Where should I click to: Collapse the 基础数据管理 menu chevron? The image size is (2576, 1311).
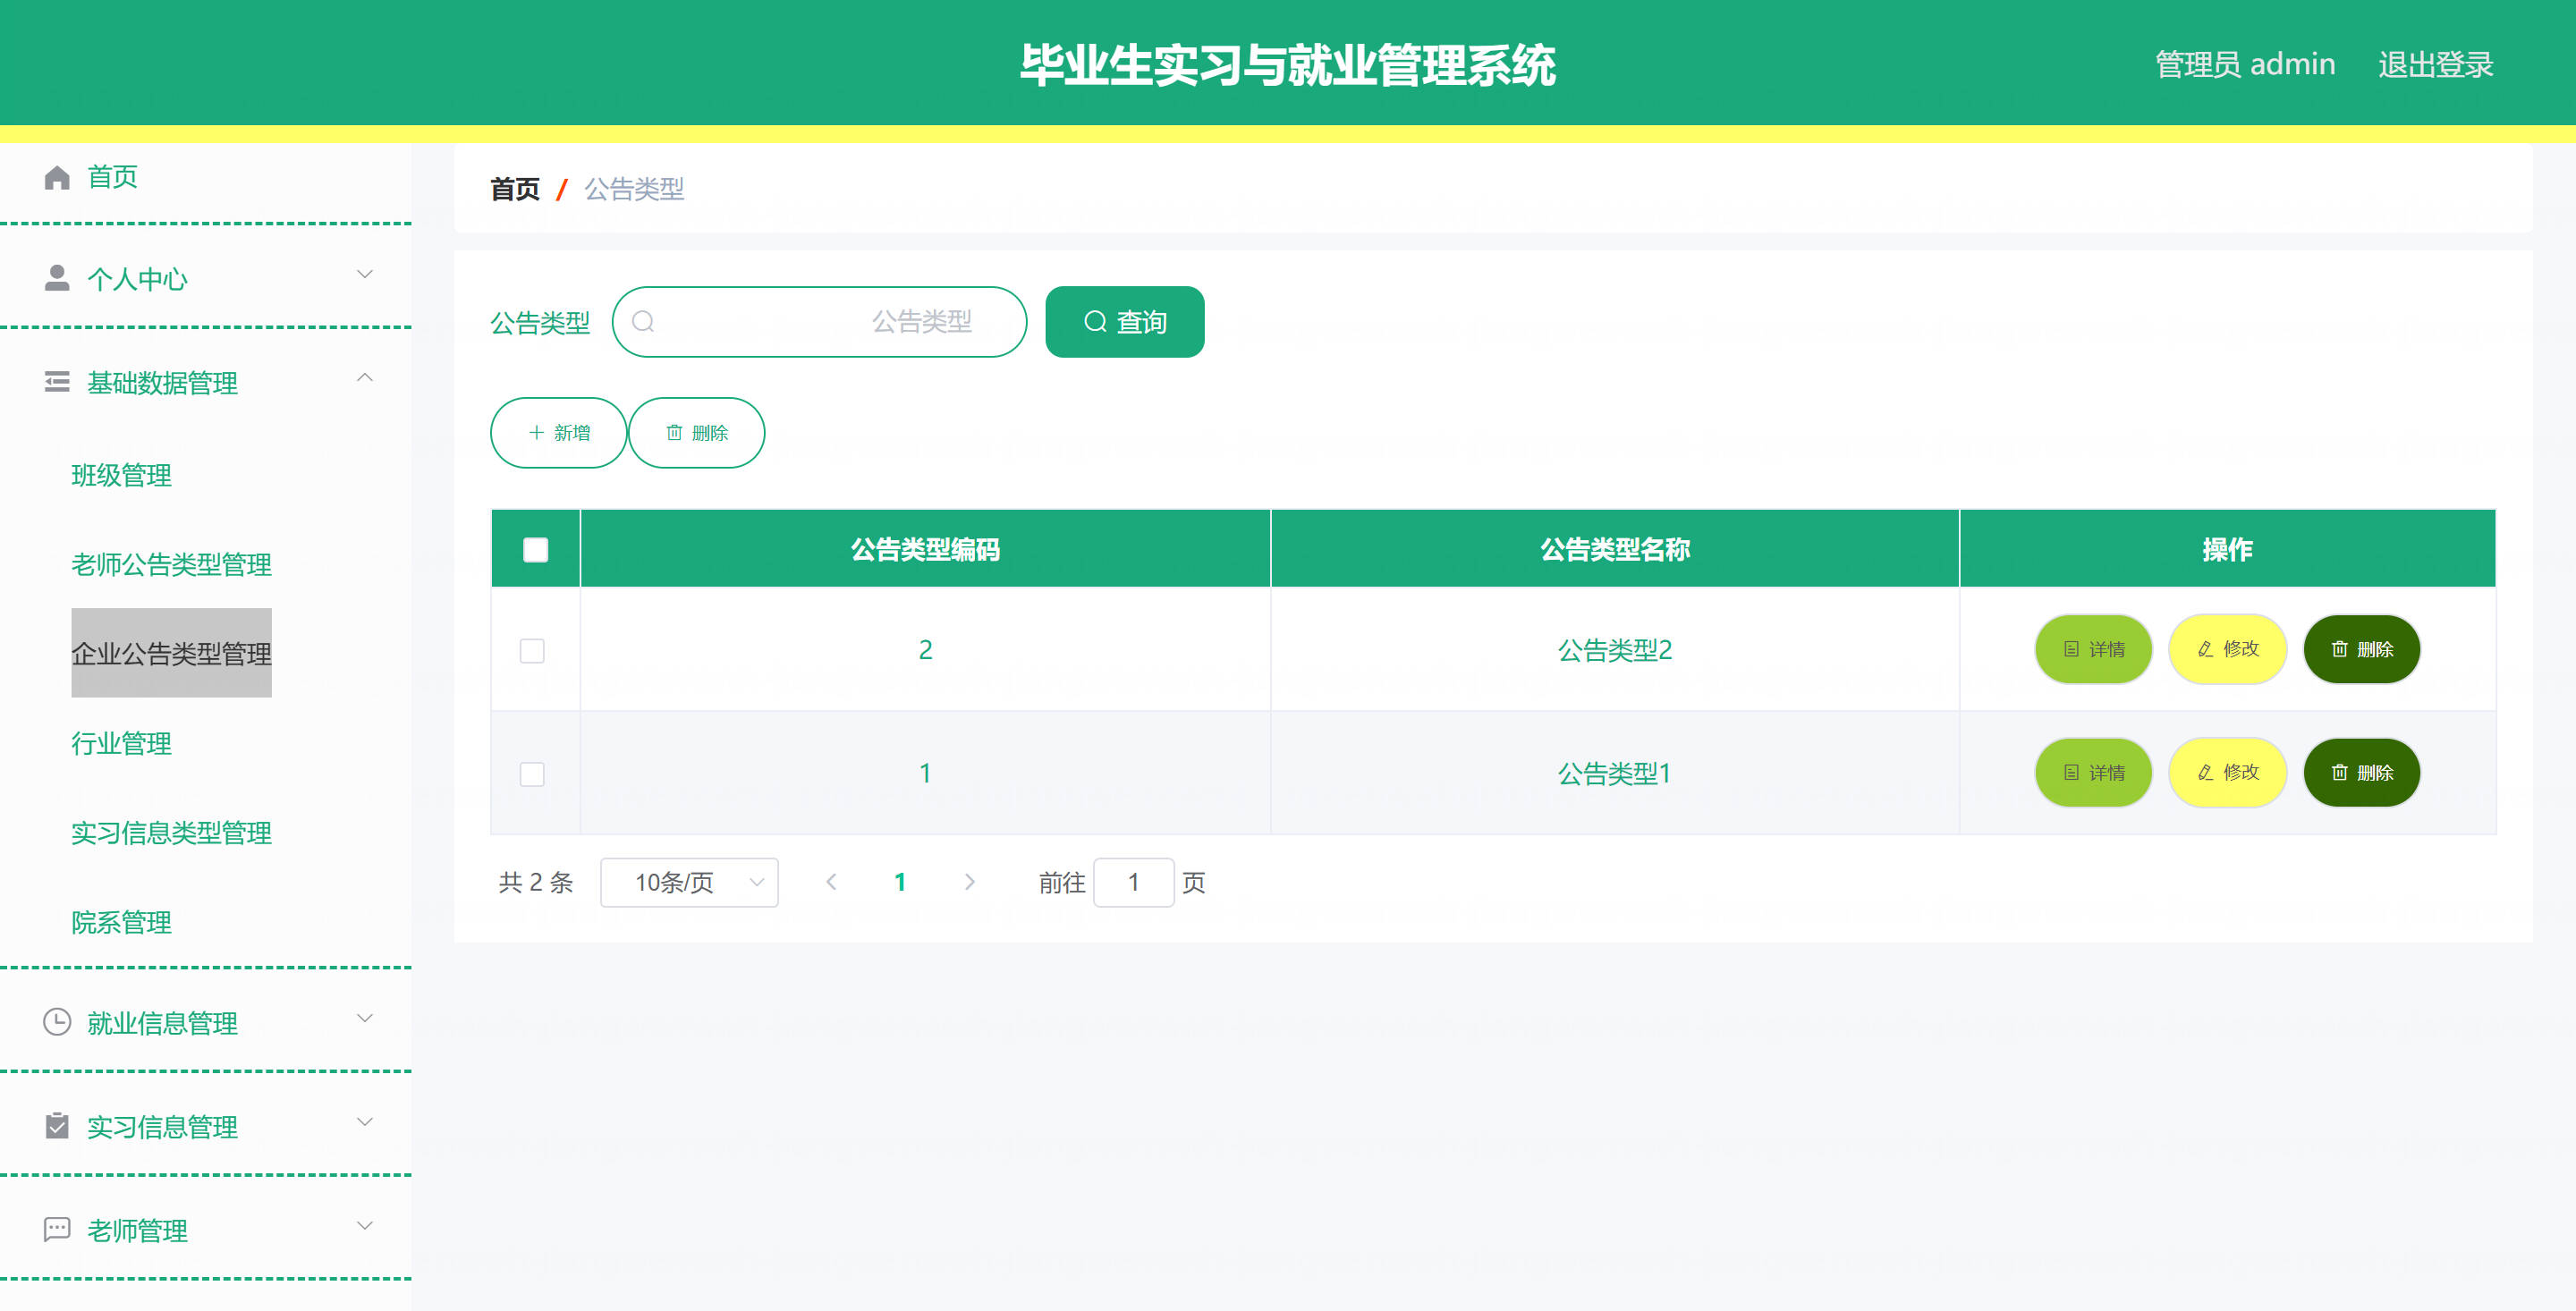pos(365,378)
